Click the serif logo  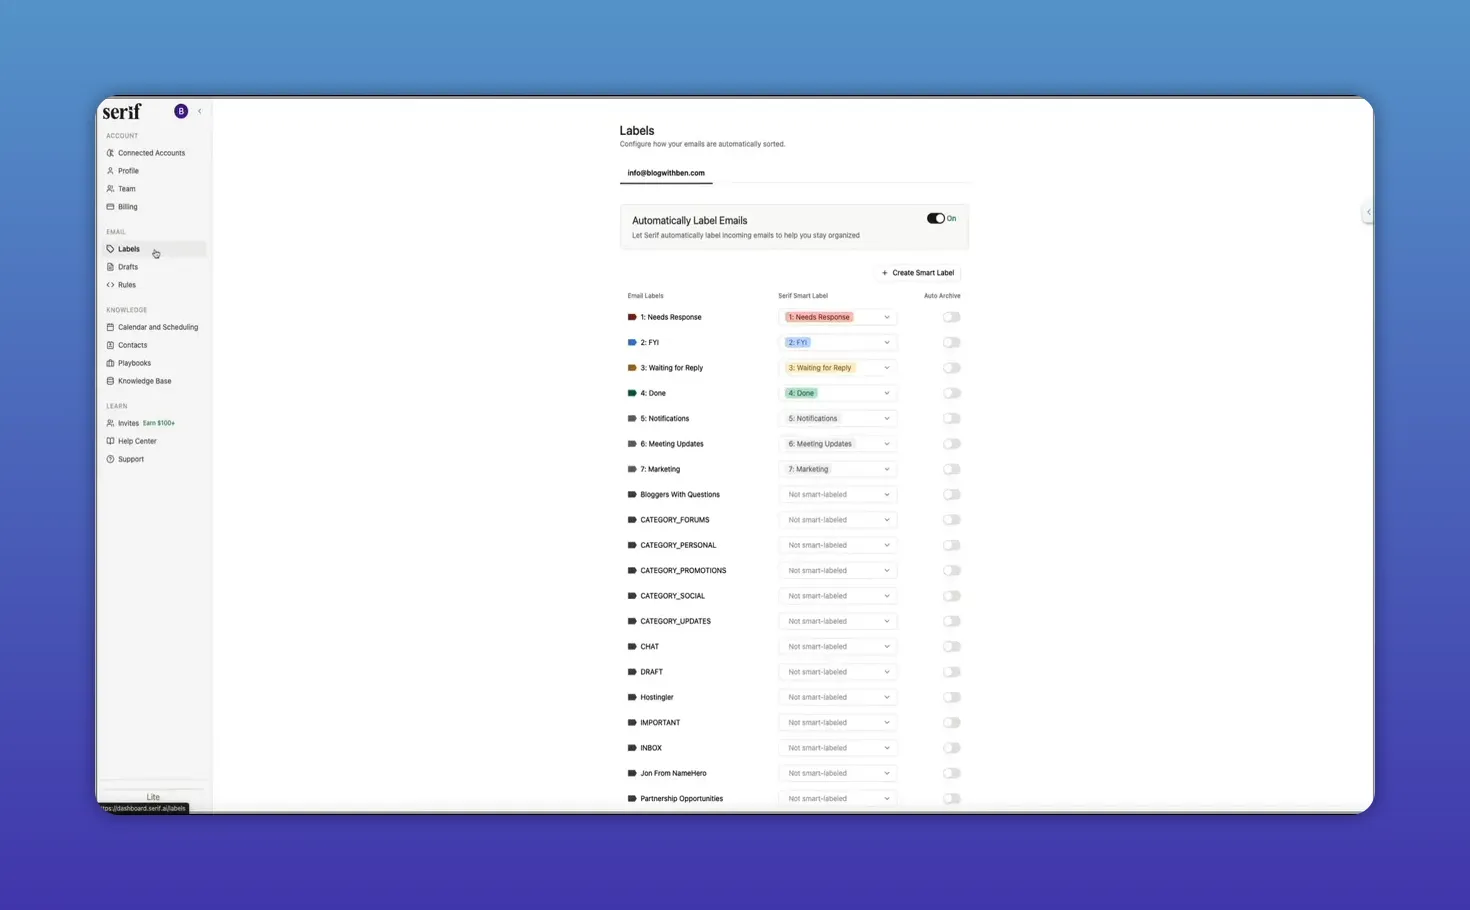(122, 111)
